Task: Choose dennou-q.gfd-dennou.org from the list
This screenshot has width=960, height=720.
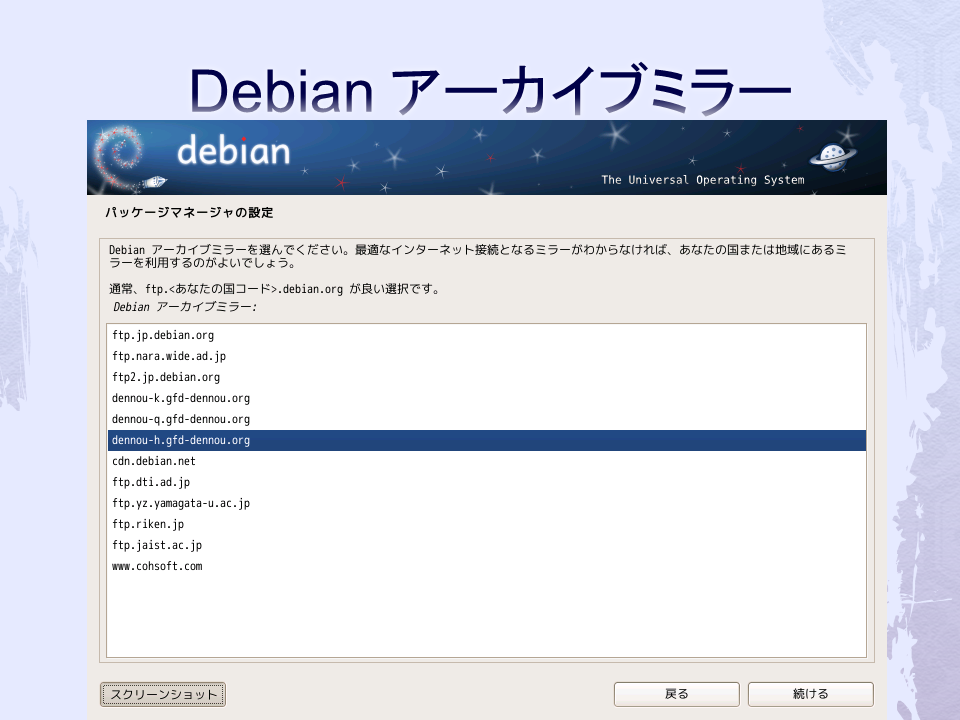Action: (487, 419)
